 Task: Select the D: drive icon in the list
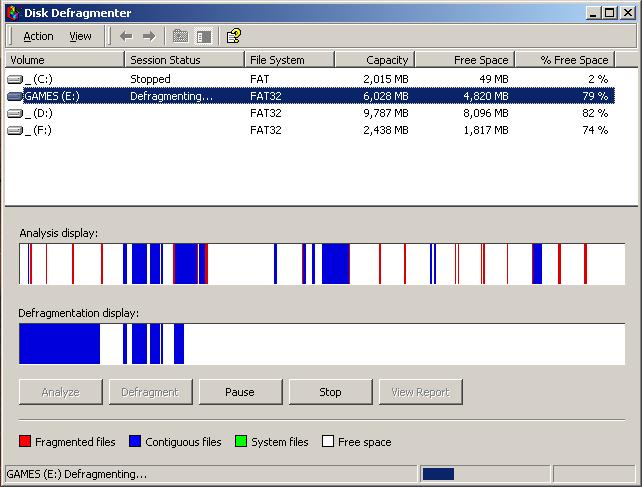coord(15,113)
